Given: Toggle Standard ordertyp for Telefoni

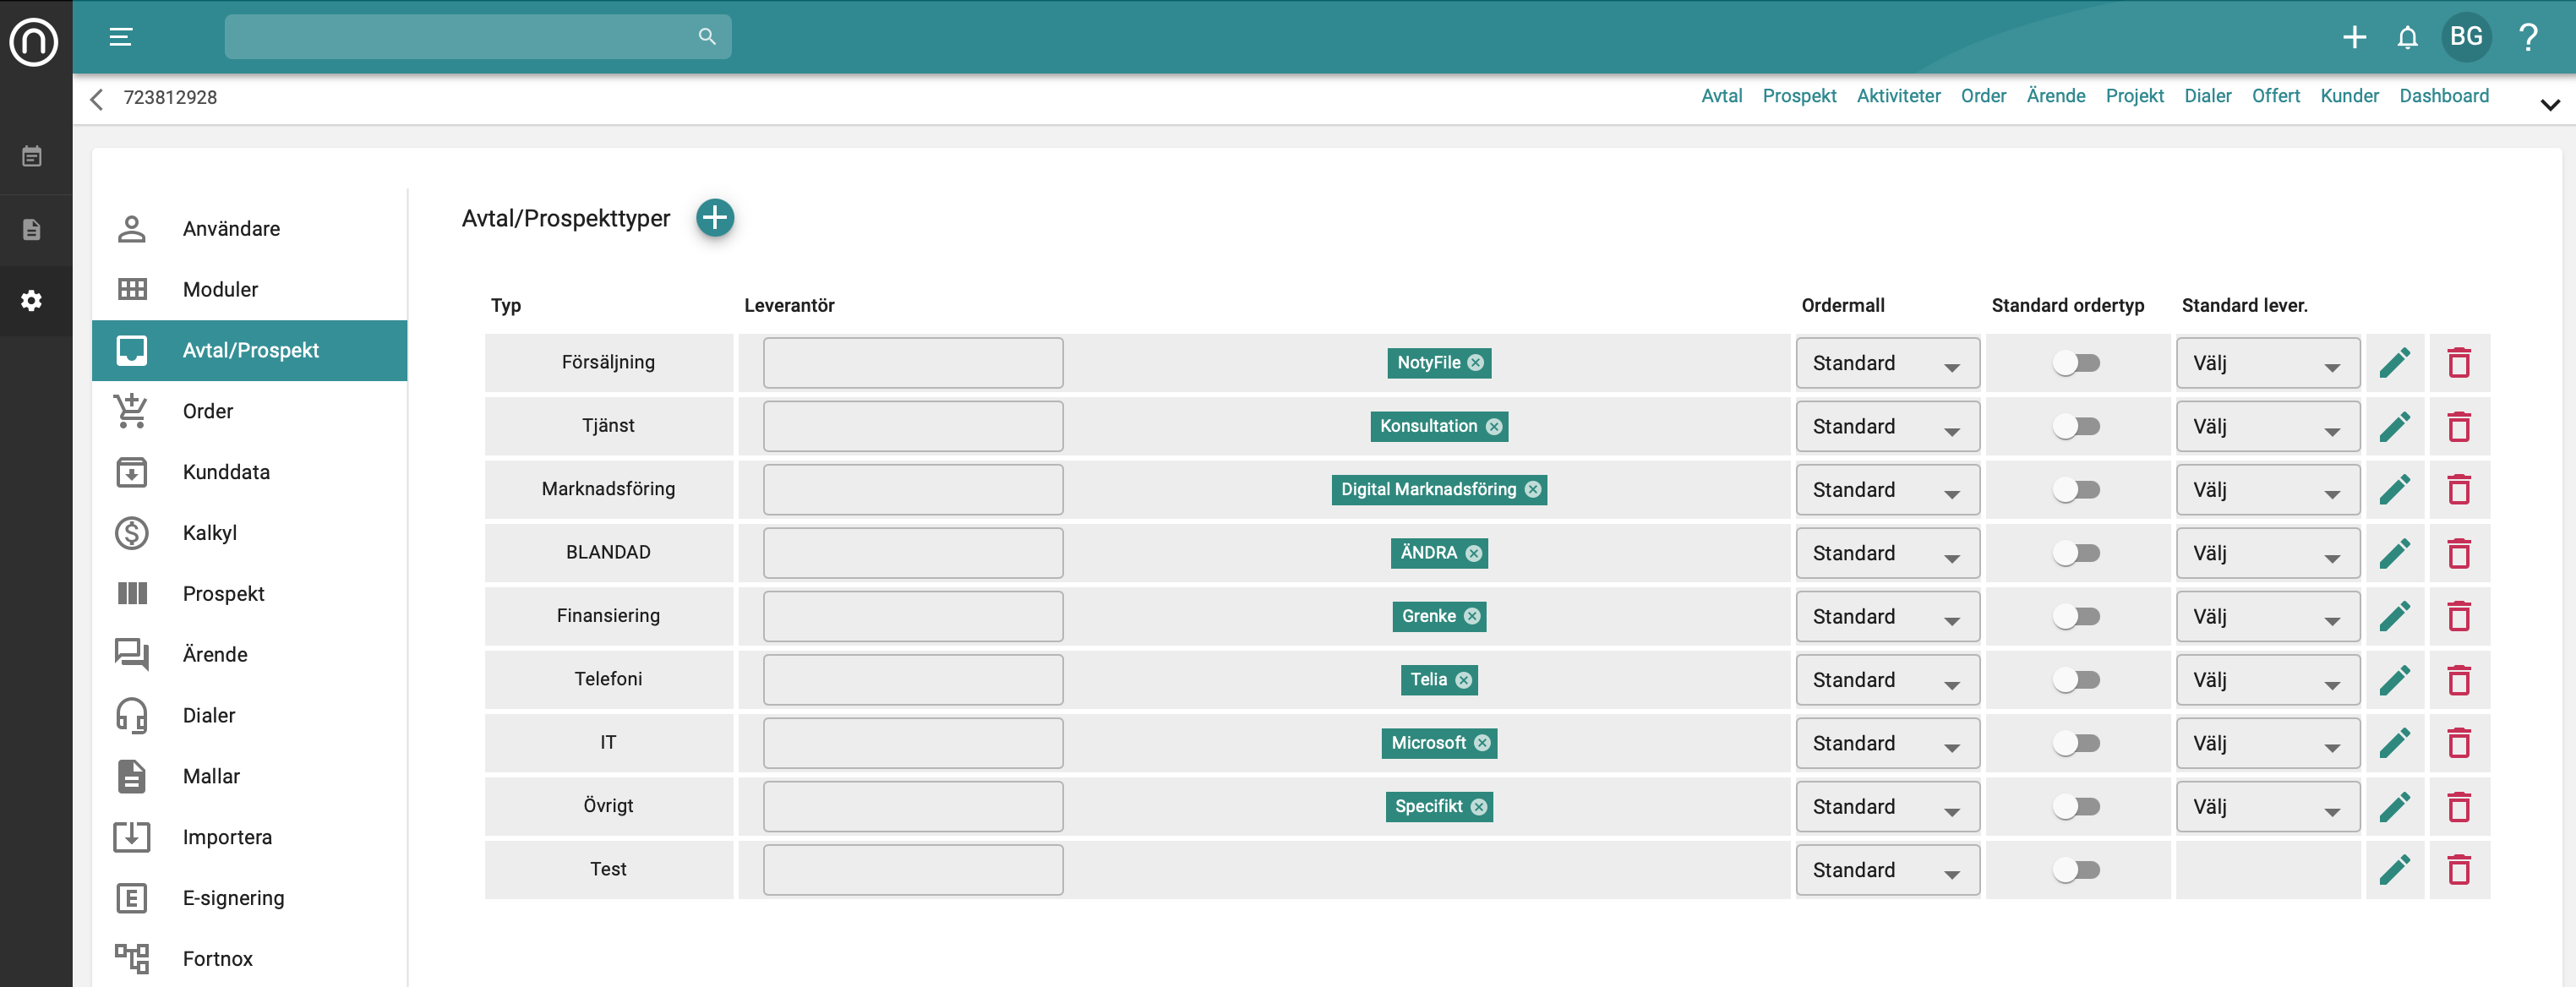Looking at the screenshot, I should [2076, 679].
